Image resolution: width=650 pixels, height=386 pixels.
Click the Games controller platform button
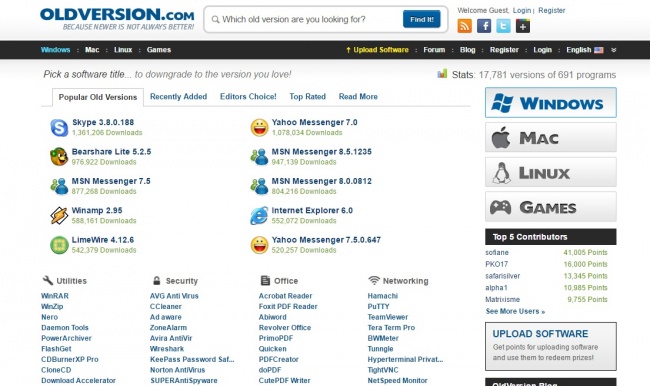coord(551,207)
